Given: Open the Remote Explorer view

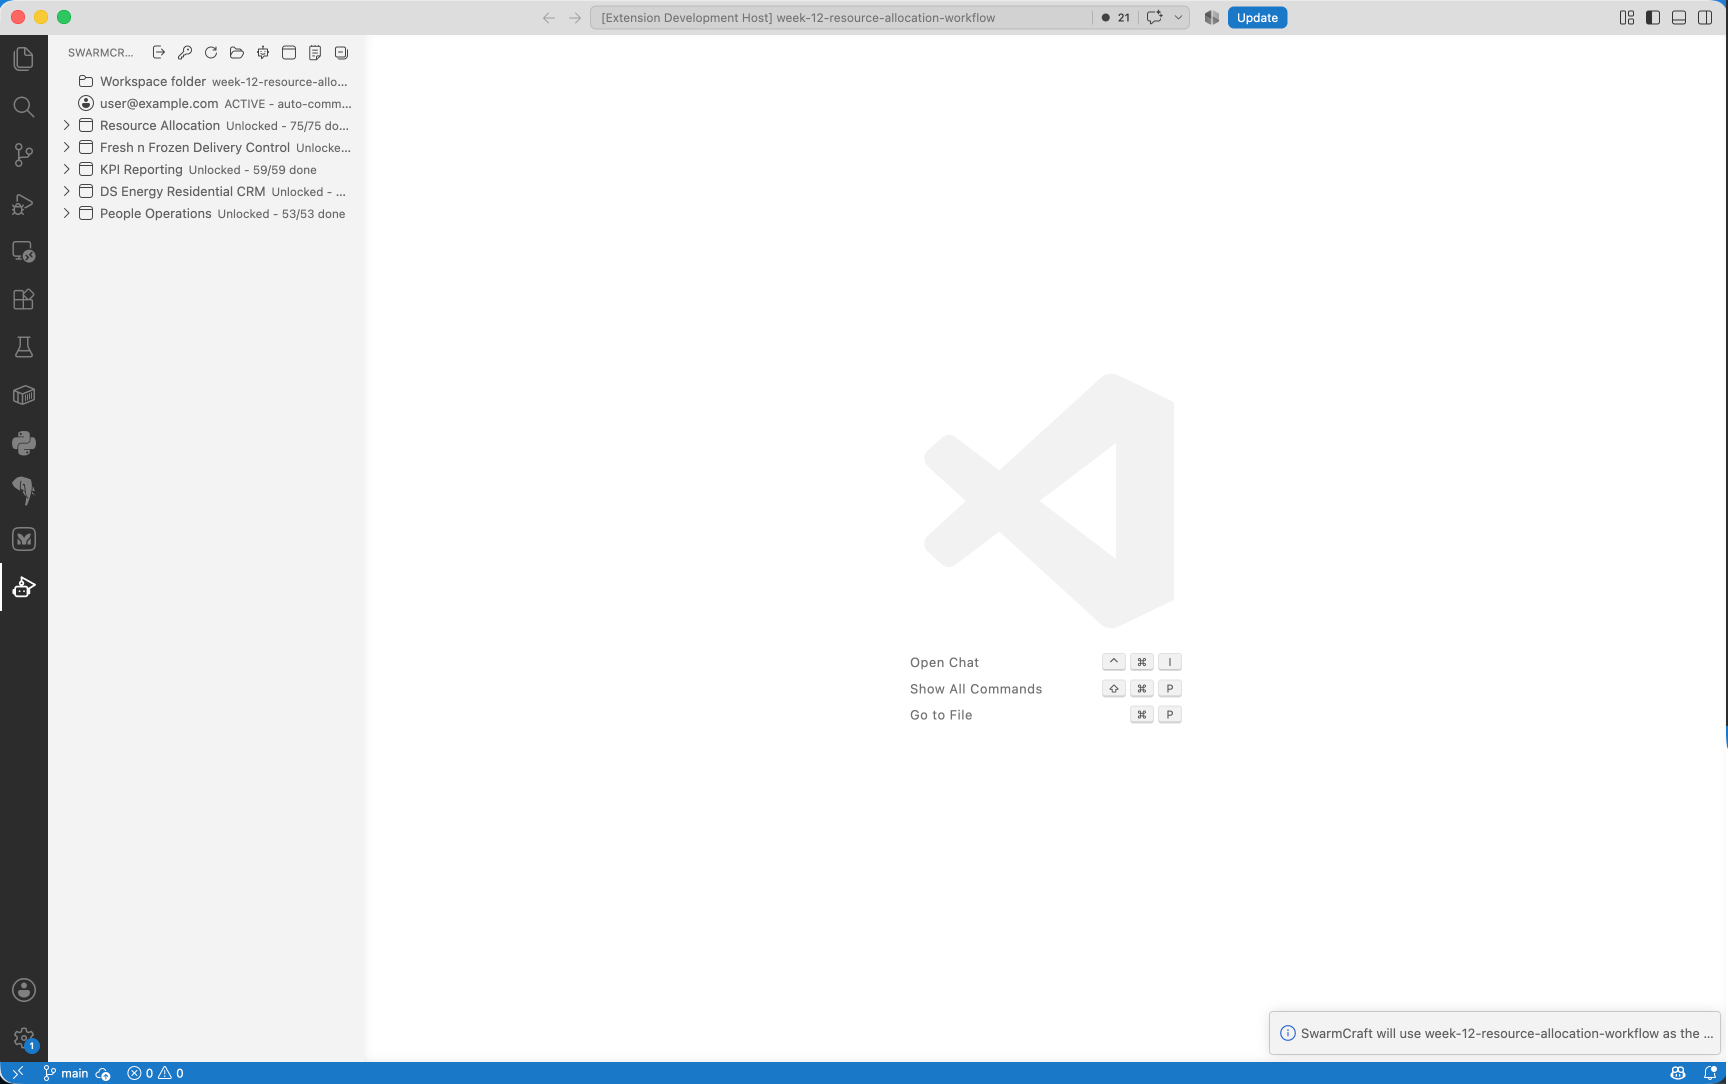Looking at the screenshot, I should (x=24, y=251).
